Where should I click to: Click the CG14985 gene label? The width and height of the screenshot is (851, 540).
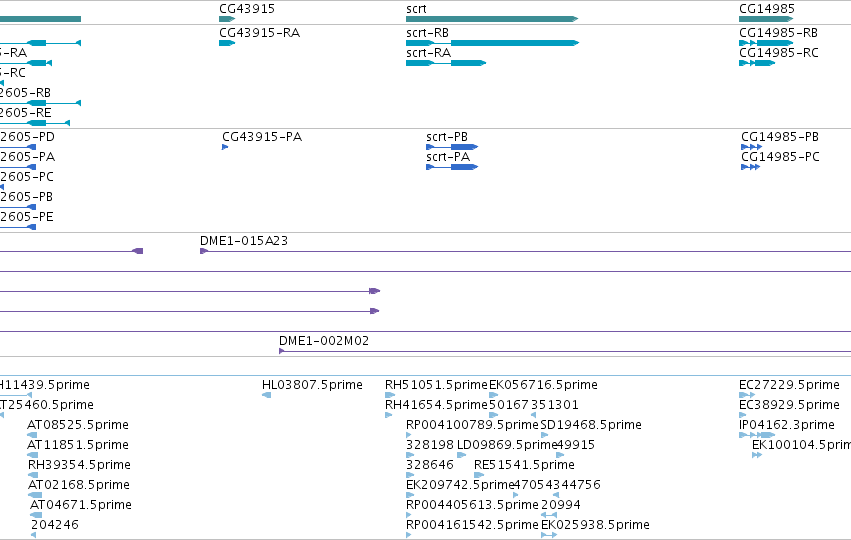766,9
